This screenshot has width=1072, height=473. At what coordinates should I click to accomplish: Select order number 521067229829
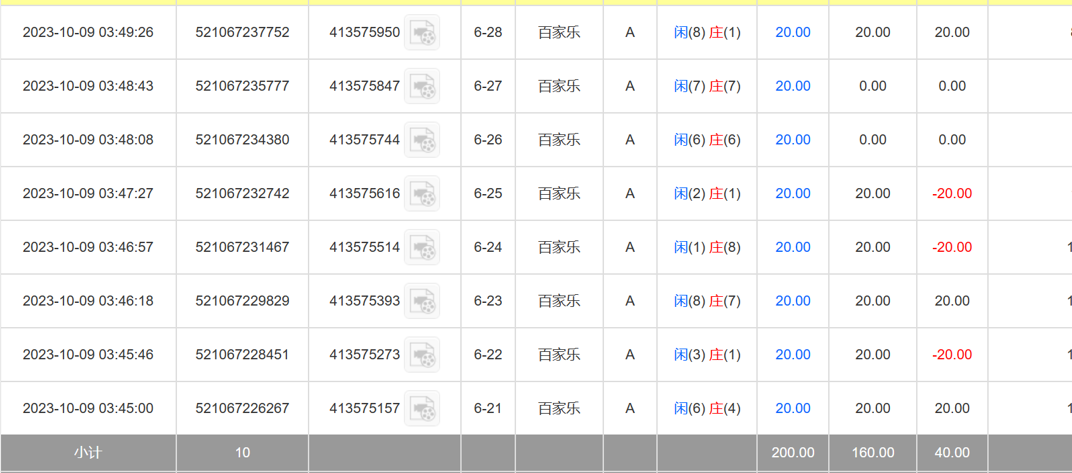pos(242,301)
